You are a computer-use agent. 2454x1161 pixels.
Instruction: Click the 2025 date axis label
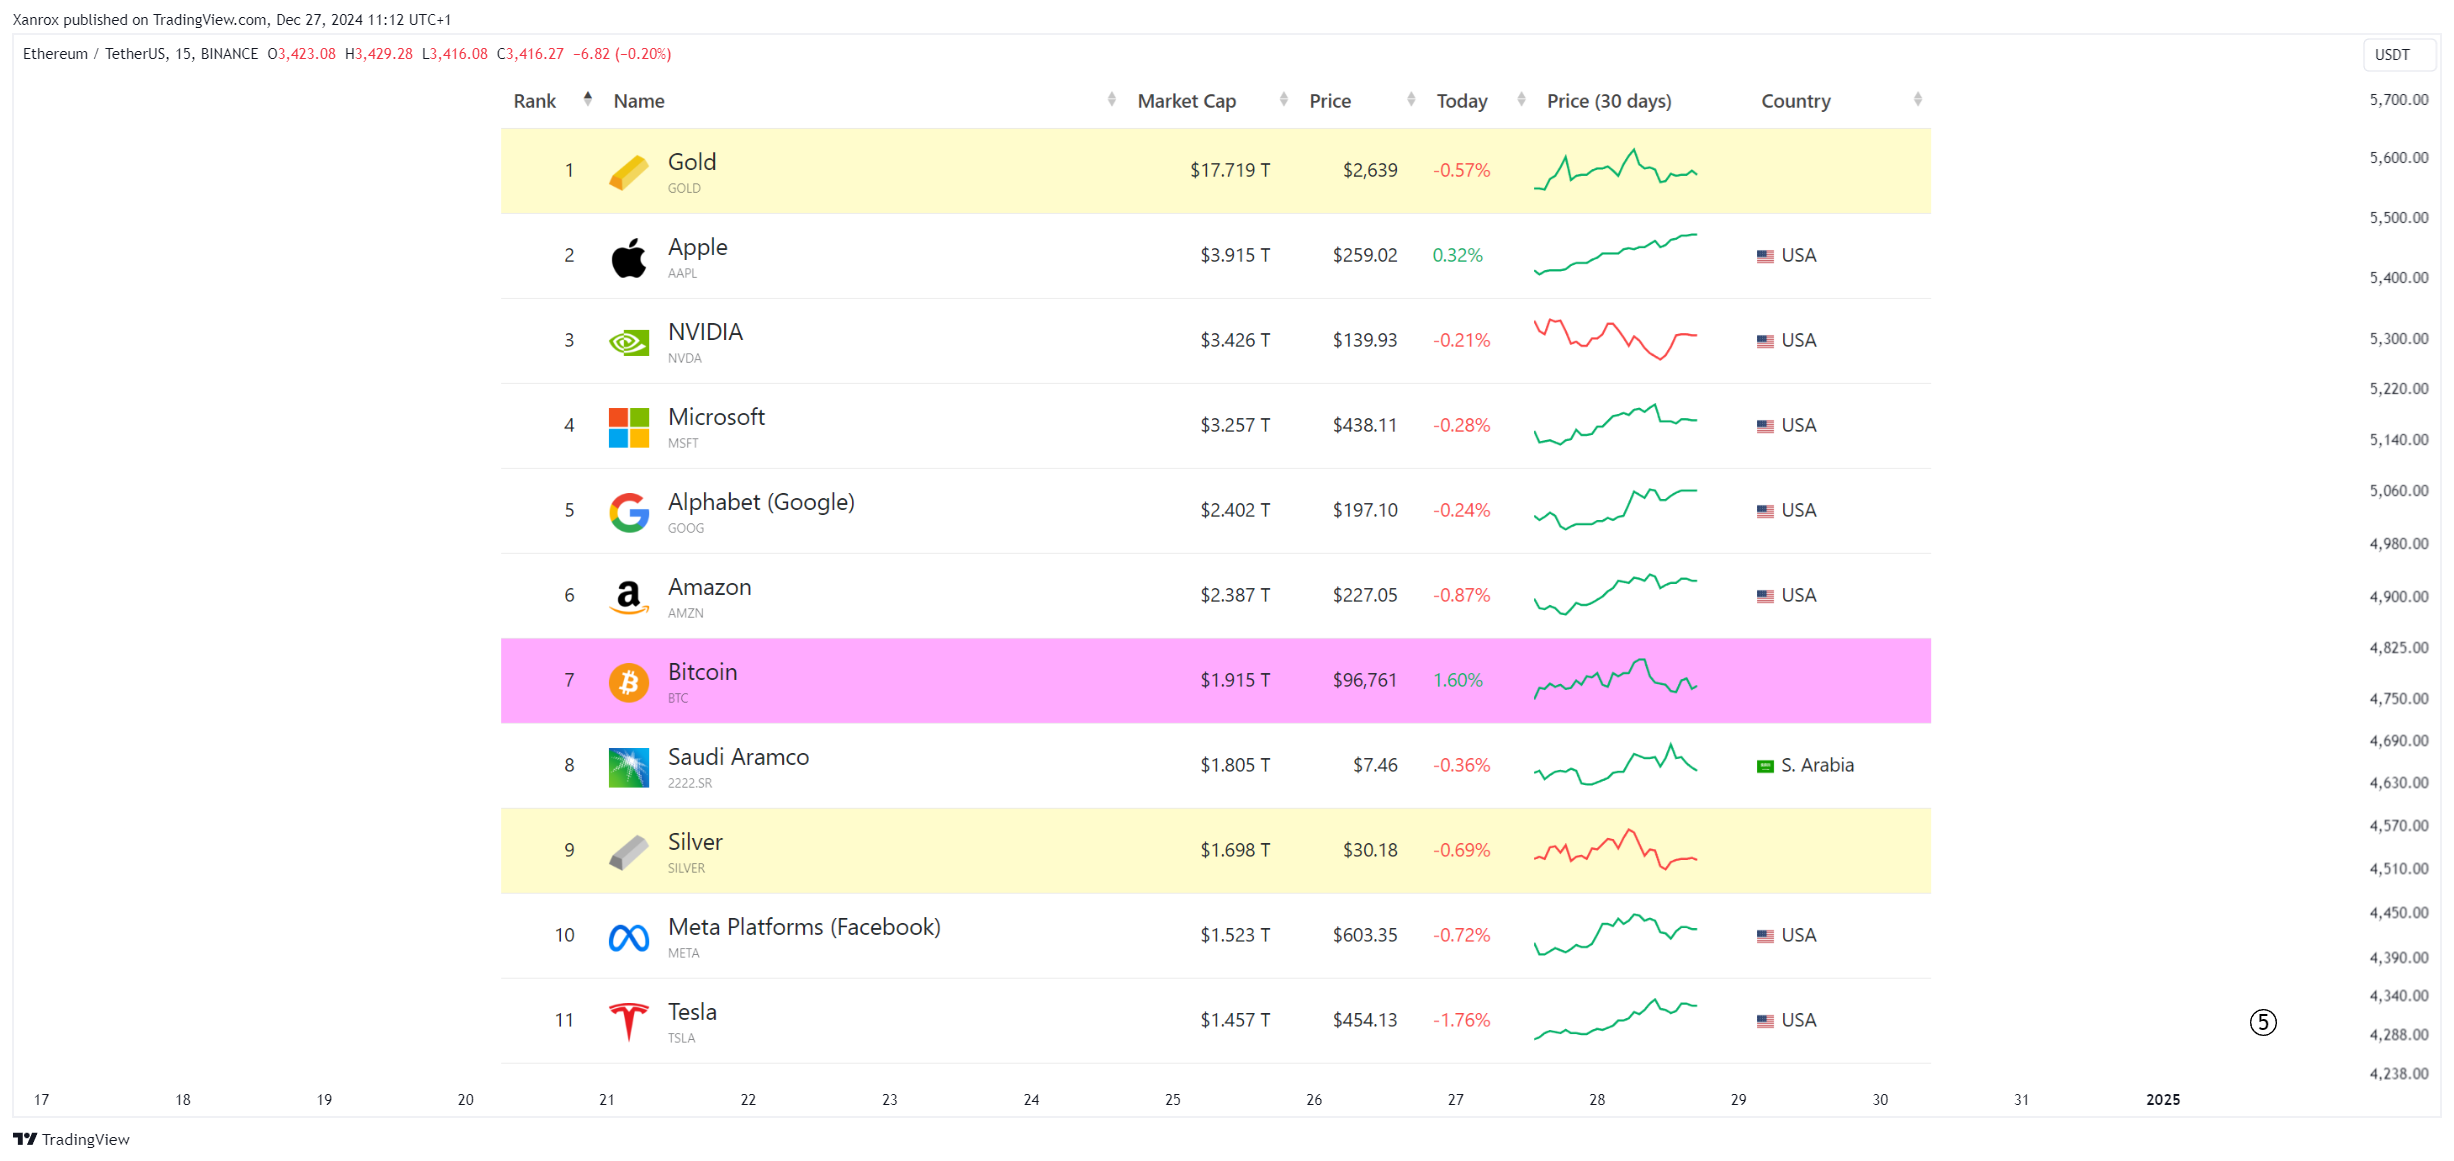coord(2162,1099)
